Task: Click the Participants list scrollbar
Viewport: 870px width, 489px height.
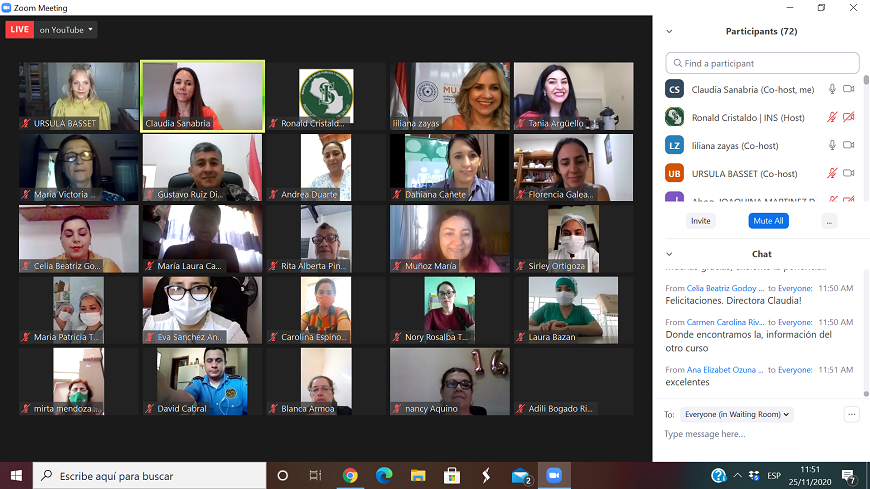Action: pyautogui.click(x=866, y=80)
